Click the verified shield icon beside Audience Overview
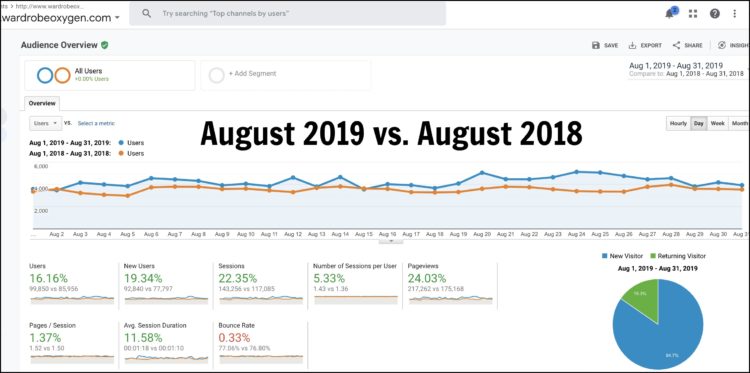This screenshot has width=750, height=373. [x=104, y=45]
